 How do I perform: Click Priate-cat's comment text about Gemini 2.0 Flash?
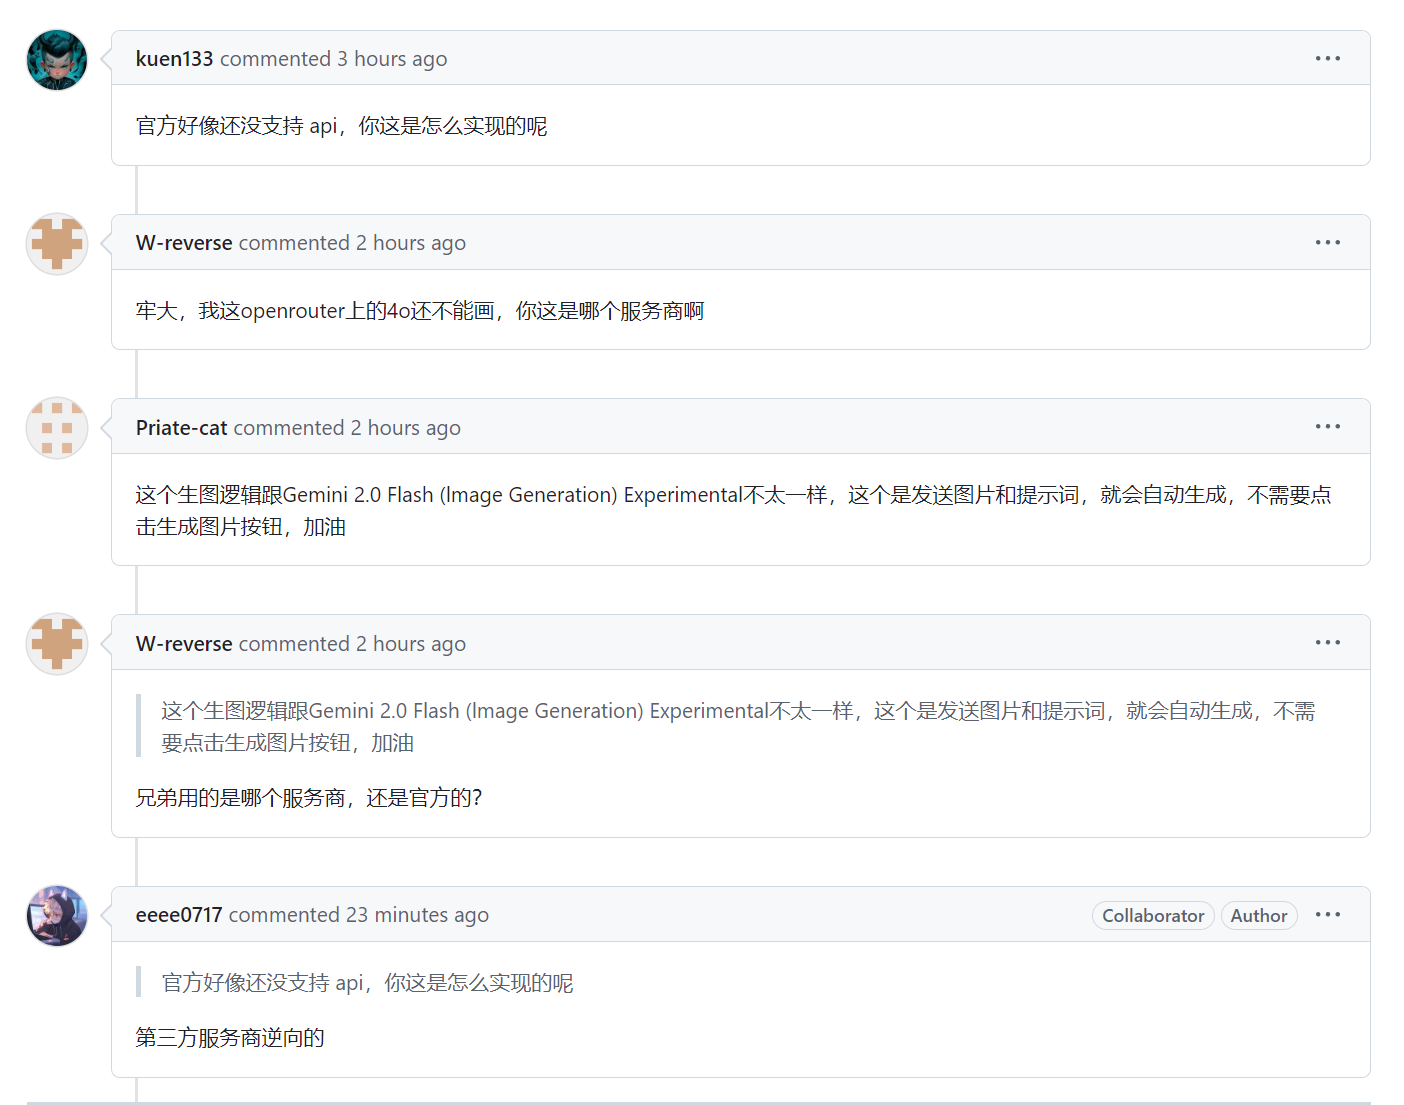(x=734, y=511)
